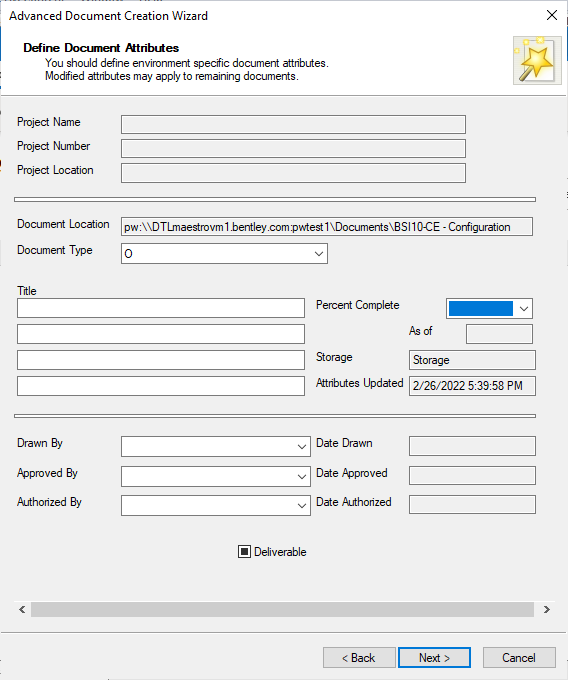The image size is (568, 680).
Task: Click the horizontal scrollbar track
Action: point(282,609)
